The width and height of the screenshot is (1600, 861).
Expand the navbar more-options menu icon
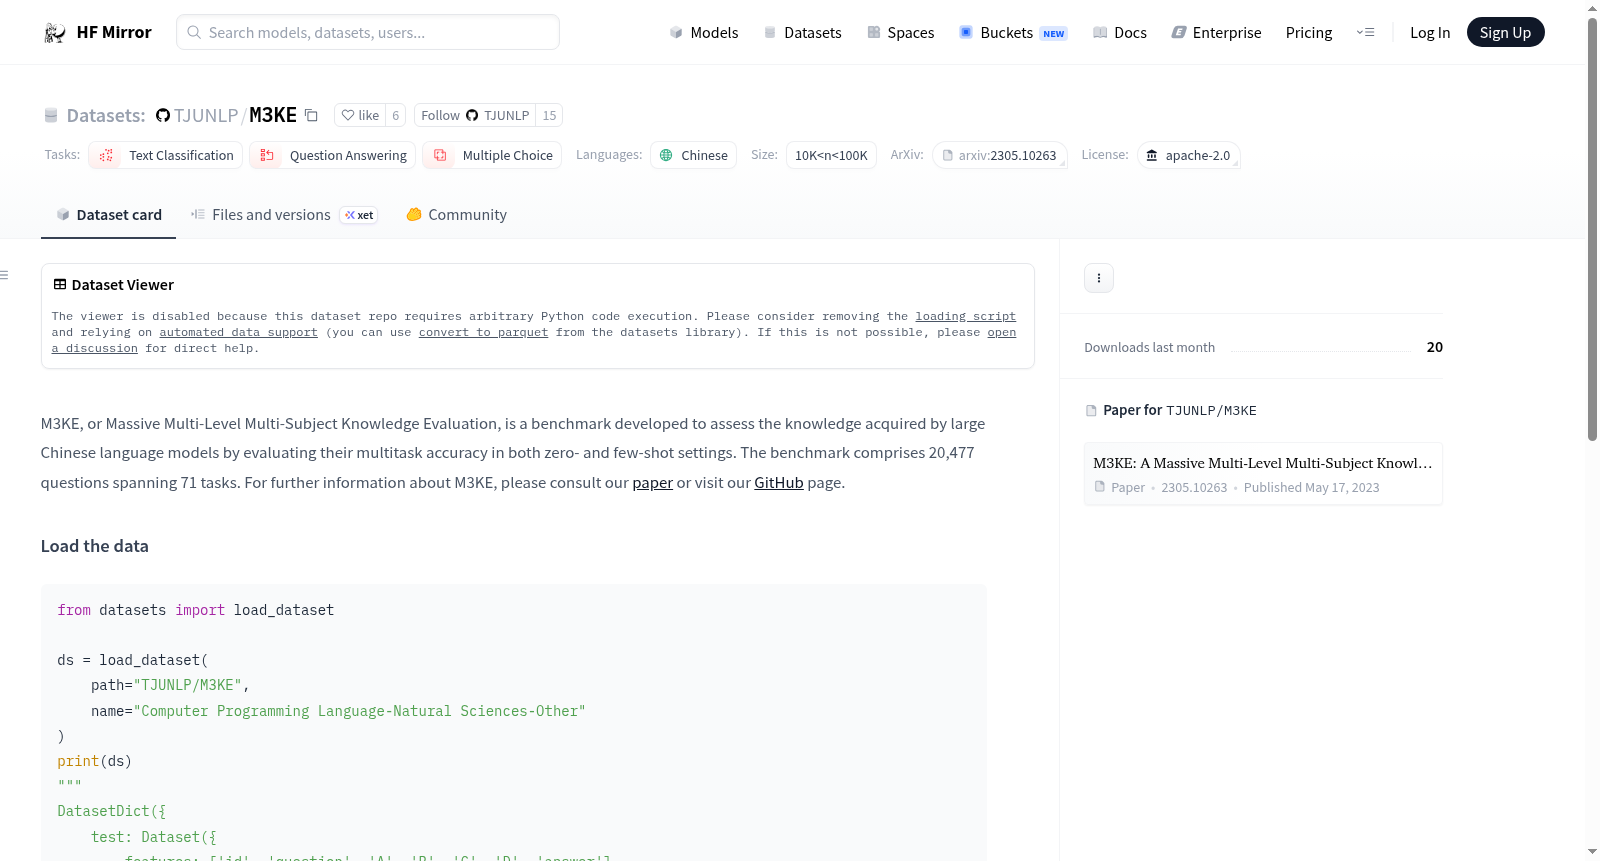tap(1365, 33)
